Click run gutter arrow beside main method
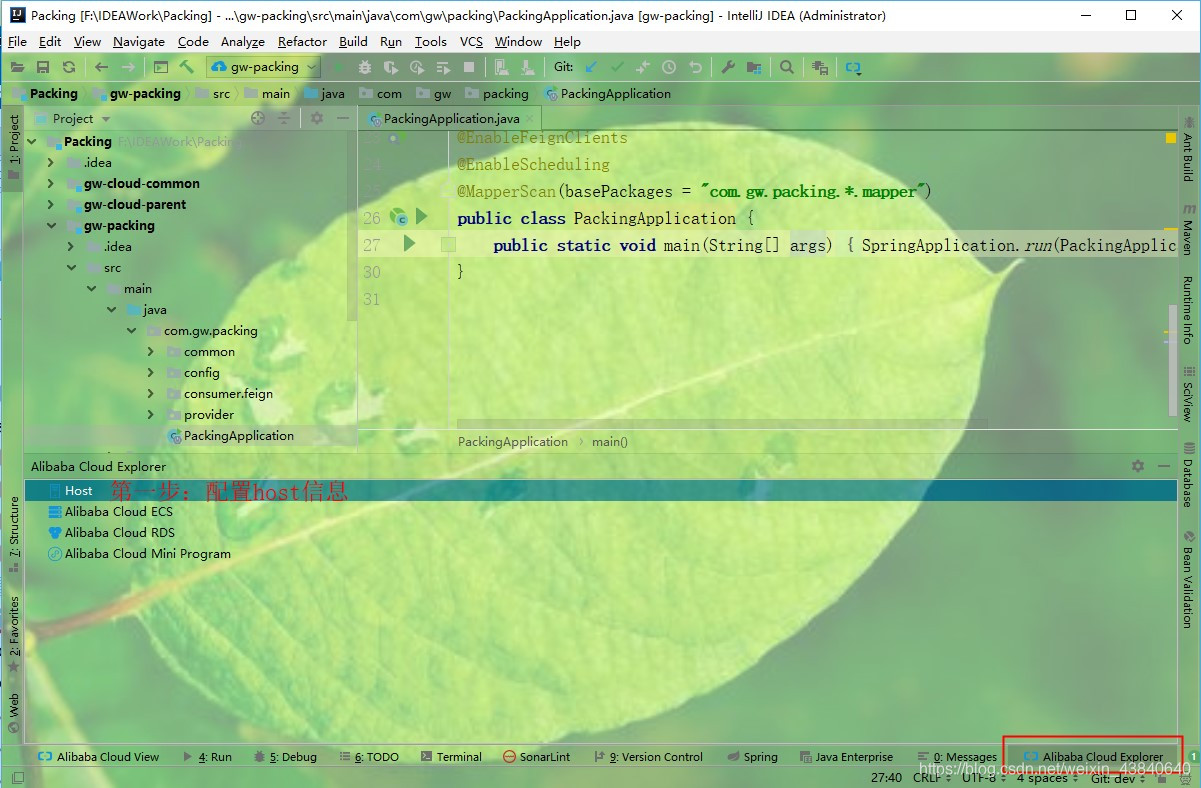This screenshot has width=1201, height=788. point(409,243)
